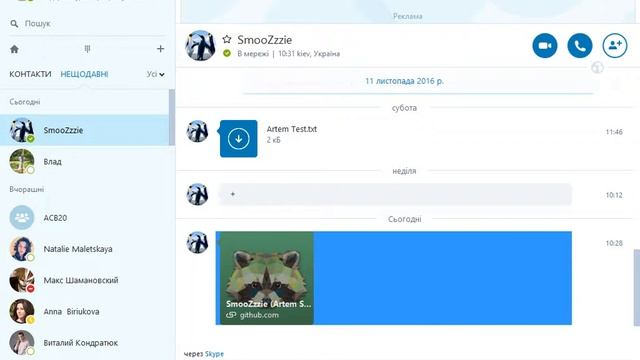The height and width of the screenshot is (360, 640).
Task: Click the chat history scrollbar
Action: coord(637,288)
